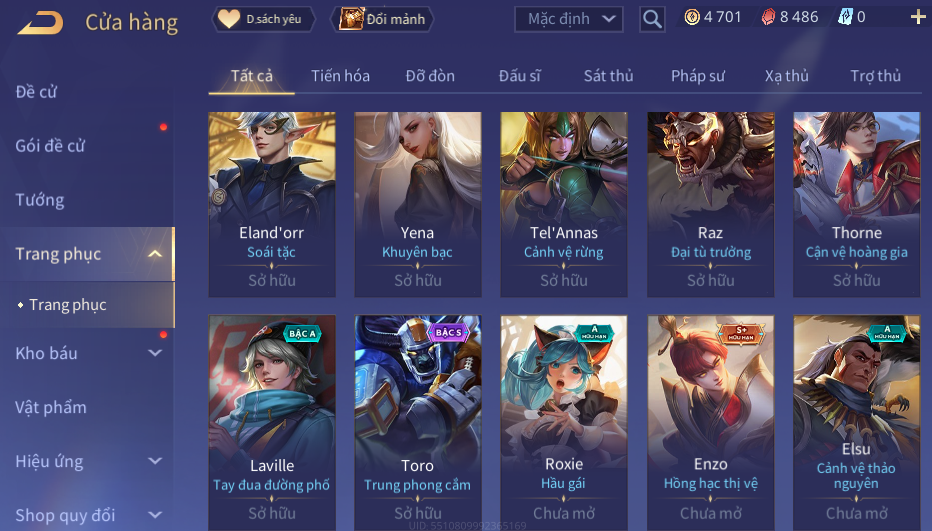Viewport: 932px width, 531px height.
Task: Click the gold coin currency icon
Action: coord(692,17)
